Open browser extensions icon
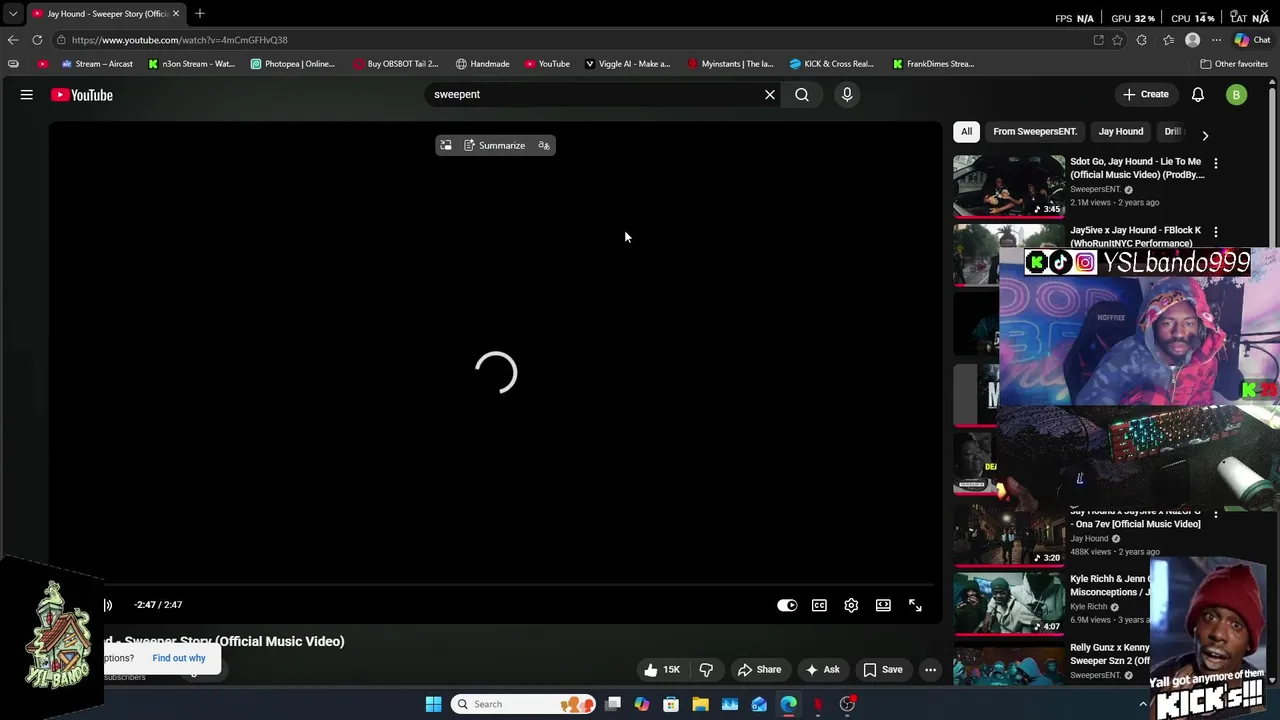The height and width of the screenshot is (720, 1280). (x=1142, y=40)
